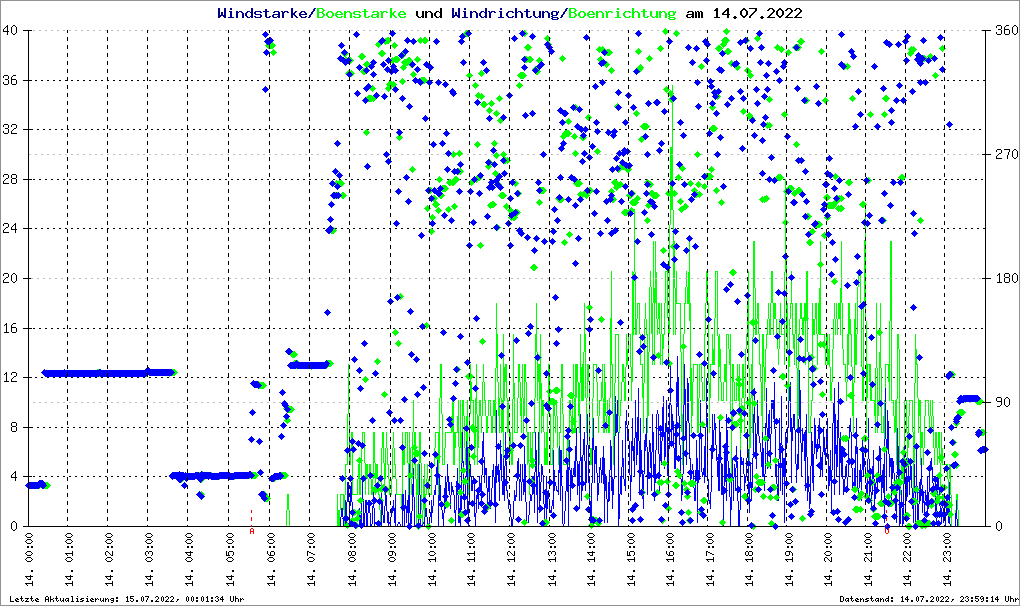Select the "Letzte Aktualisierung: 15.07.2022" footer text
1020x606 pixels.
(91, 599)
